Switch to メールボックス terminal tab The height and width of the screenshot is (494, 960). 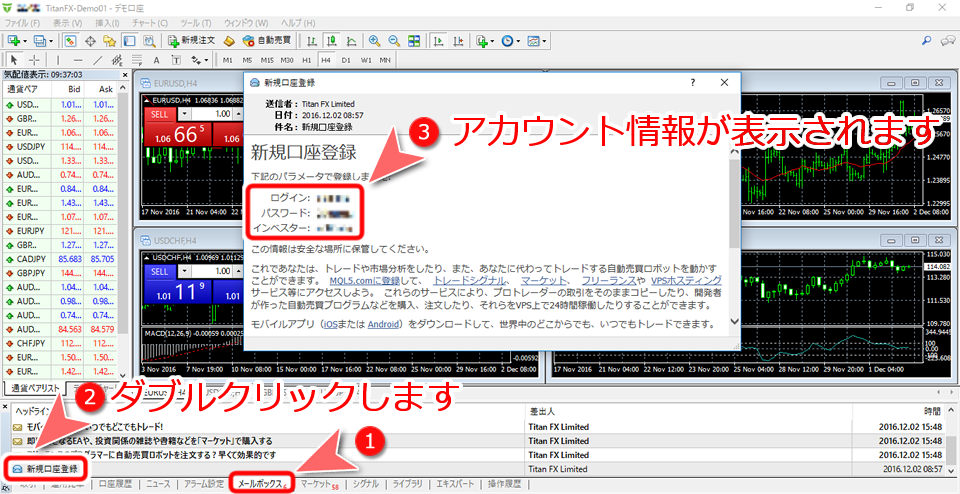pos(262,484)
